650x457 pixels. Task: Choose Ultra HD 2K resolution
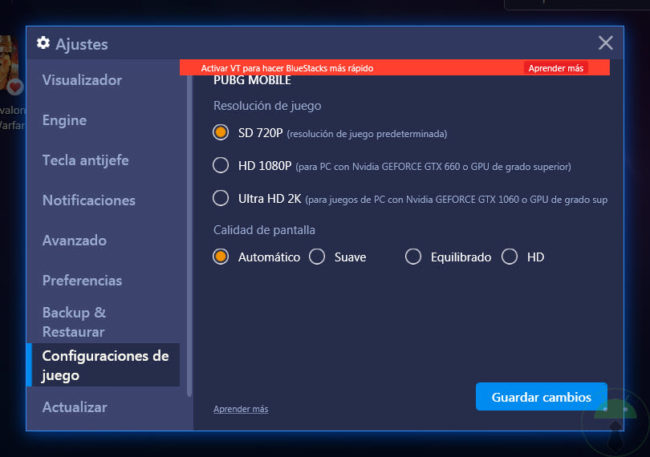[x=221, y=198]
